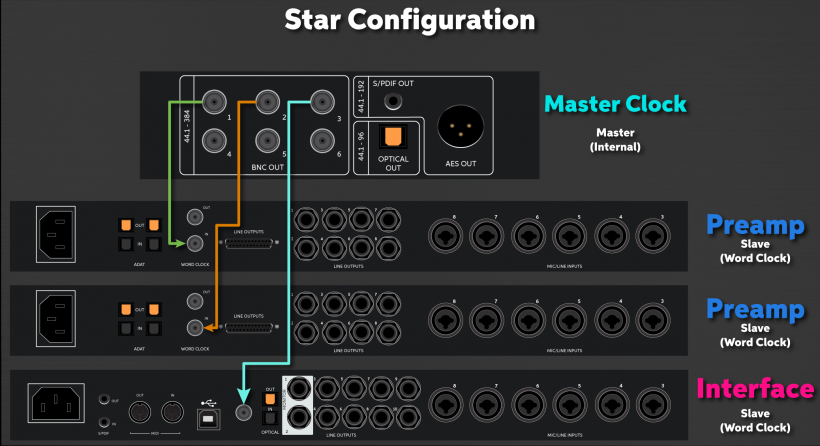Click first preamp's Word Clock IN connector

[x=195, y=243]
